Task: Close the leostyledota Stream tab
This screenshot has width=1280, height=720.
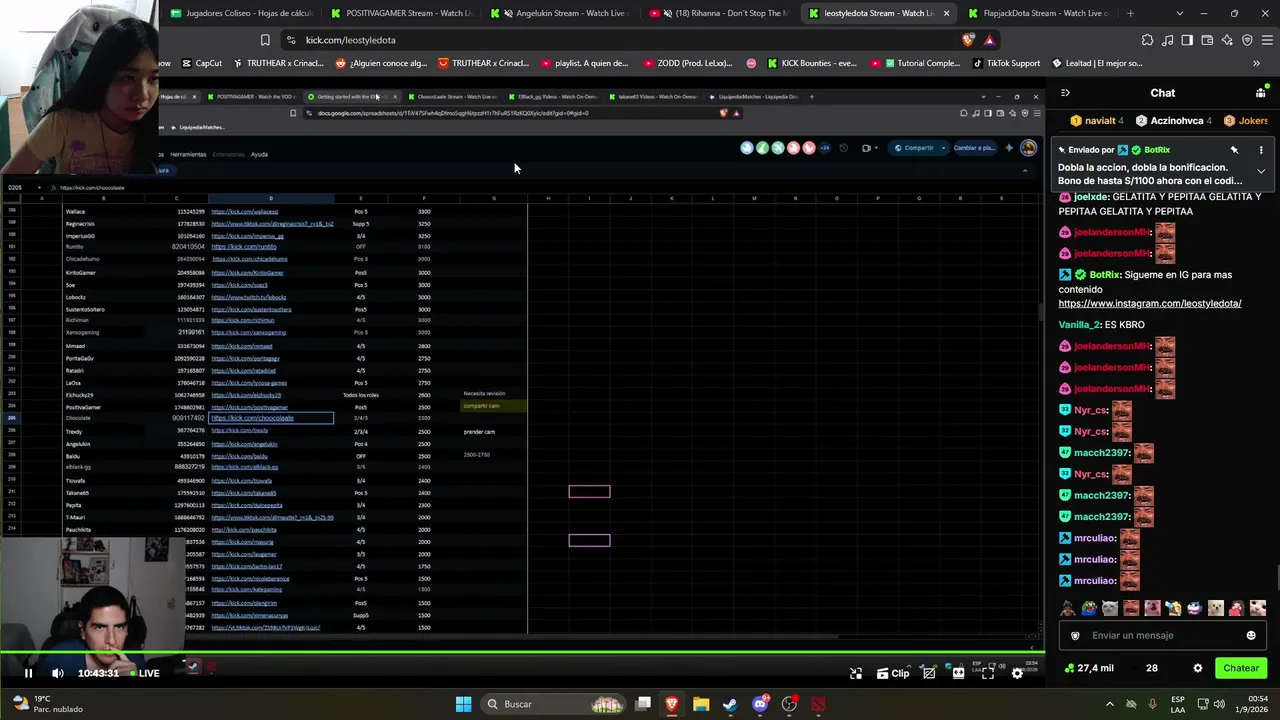Action: pos(946,13)
